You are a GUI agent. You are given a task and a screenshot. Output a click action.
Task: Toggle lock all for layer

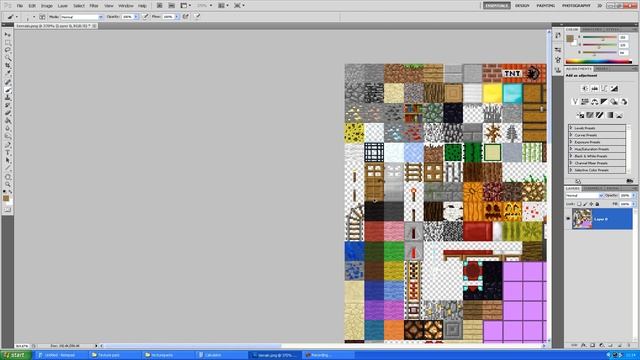[597, 204]
